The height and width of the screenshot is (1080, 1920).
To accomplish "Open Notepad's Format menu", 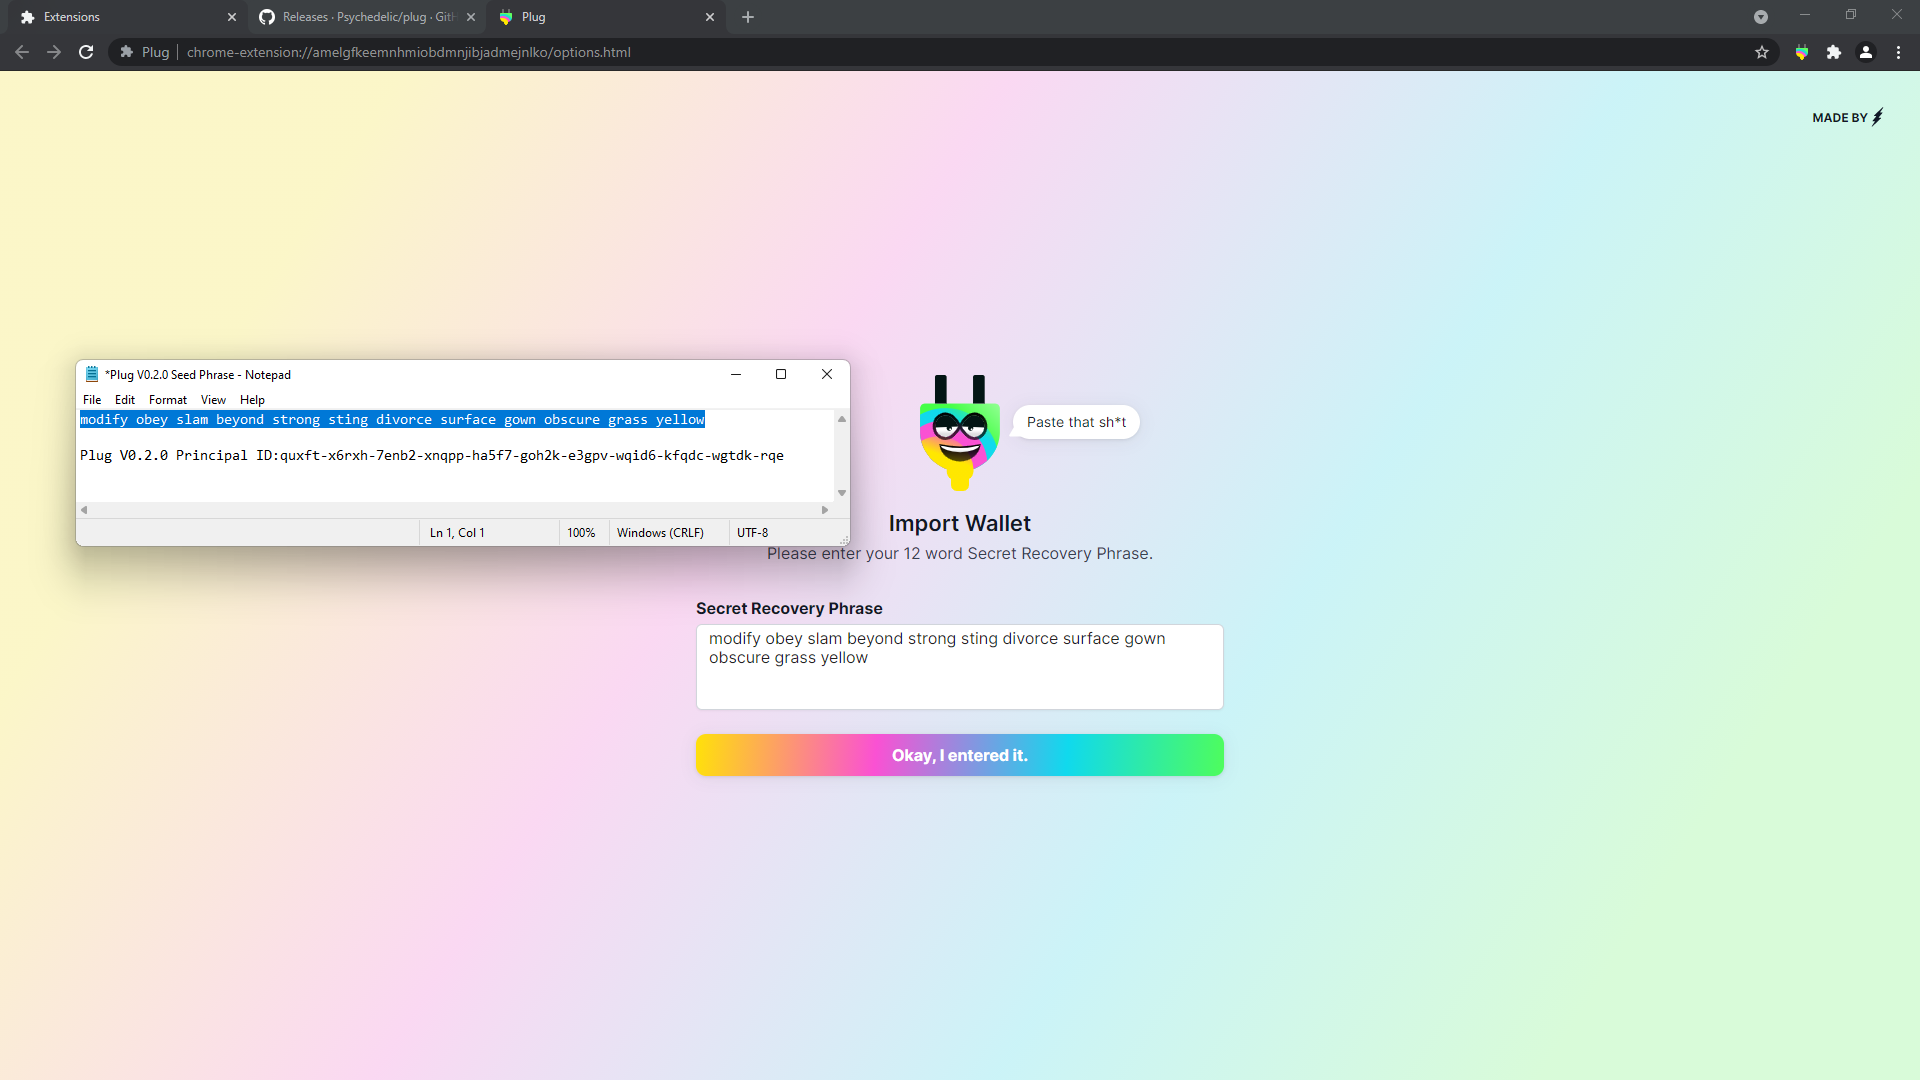I will (x=168, y=400).
